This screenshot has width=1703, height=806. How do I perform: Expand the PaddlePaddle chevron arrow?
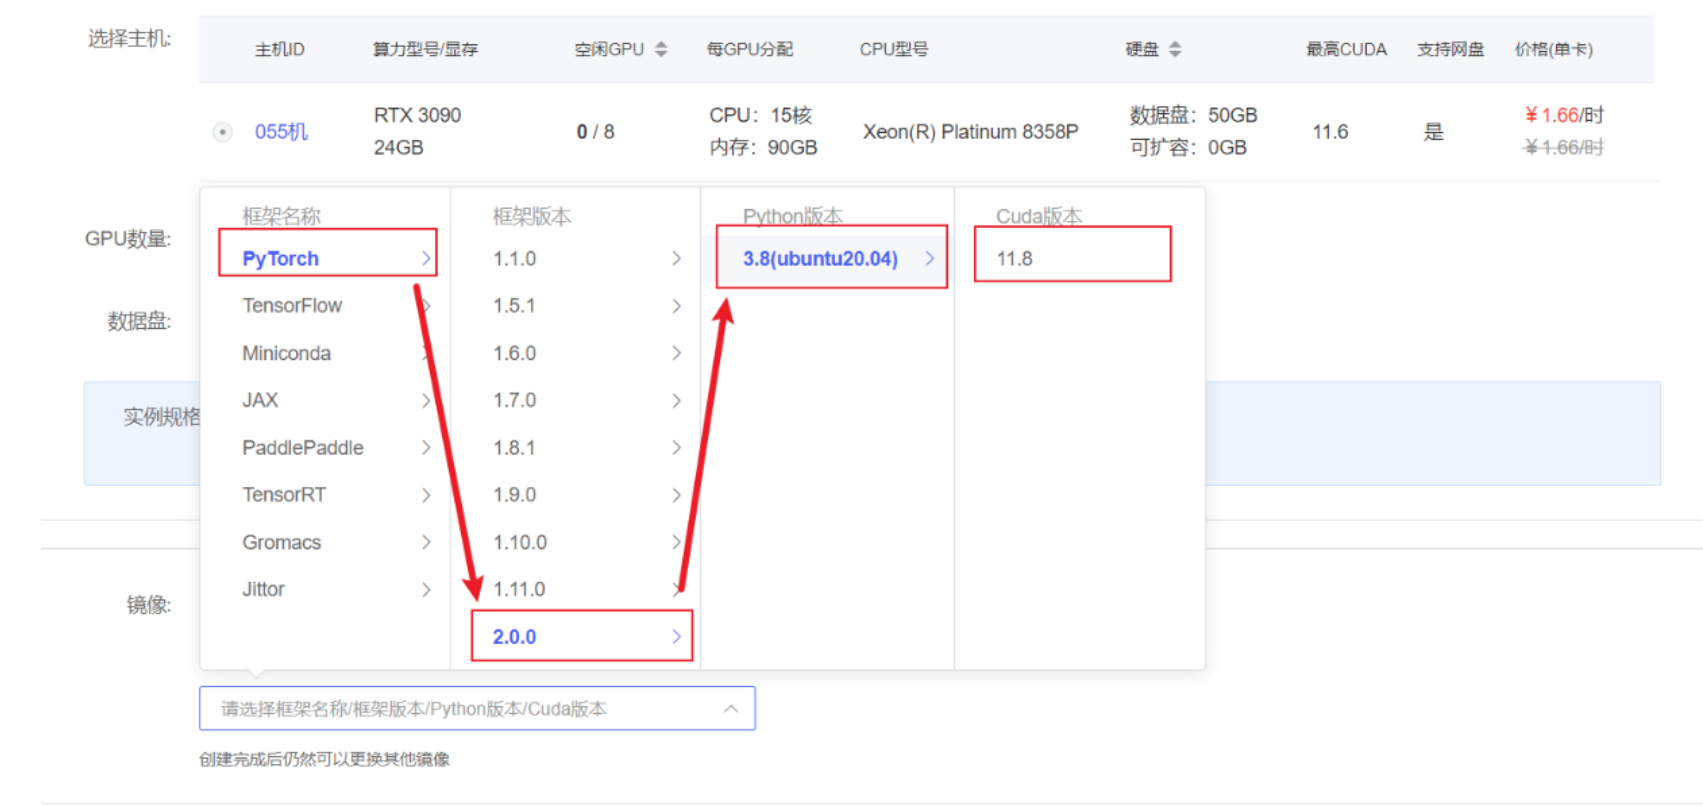(x=426, y=448)
